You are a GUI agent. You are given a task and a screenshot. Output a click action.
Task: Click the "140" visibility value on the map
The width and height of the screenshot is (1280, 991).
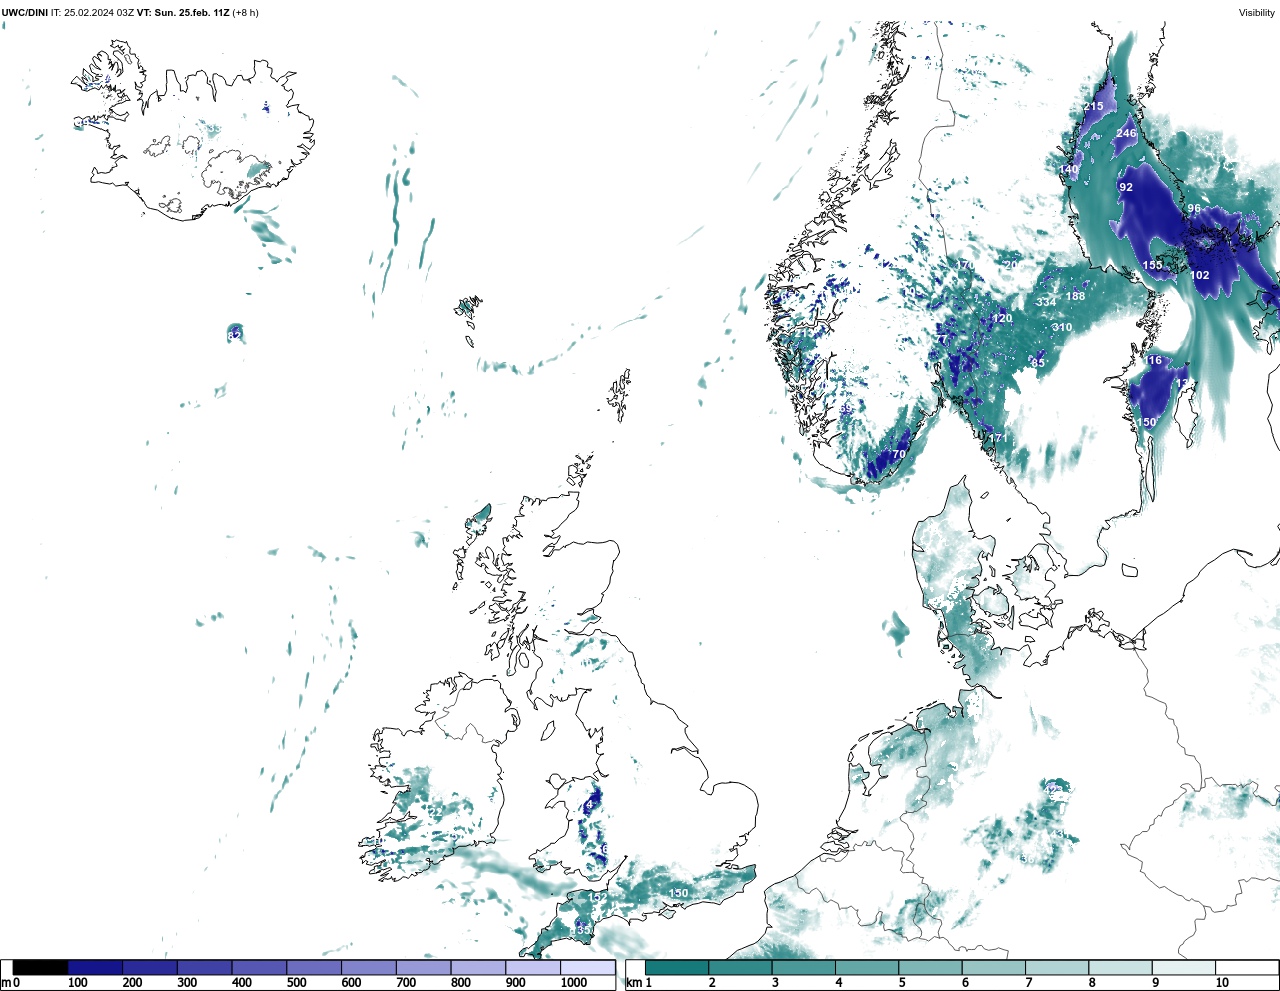pos(1069,170)
